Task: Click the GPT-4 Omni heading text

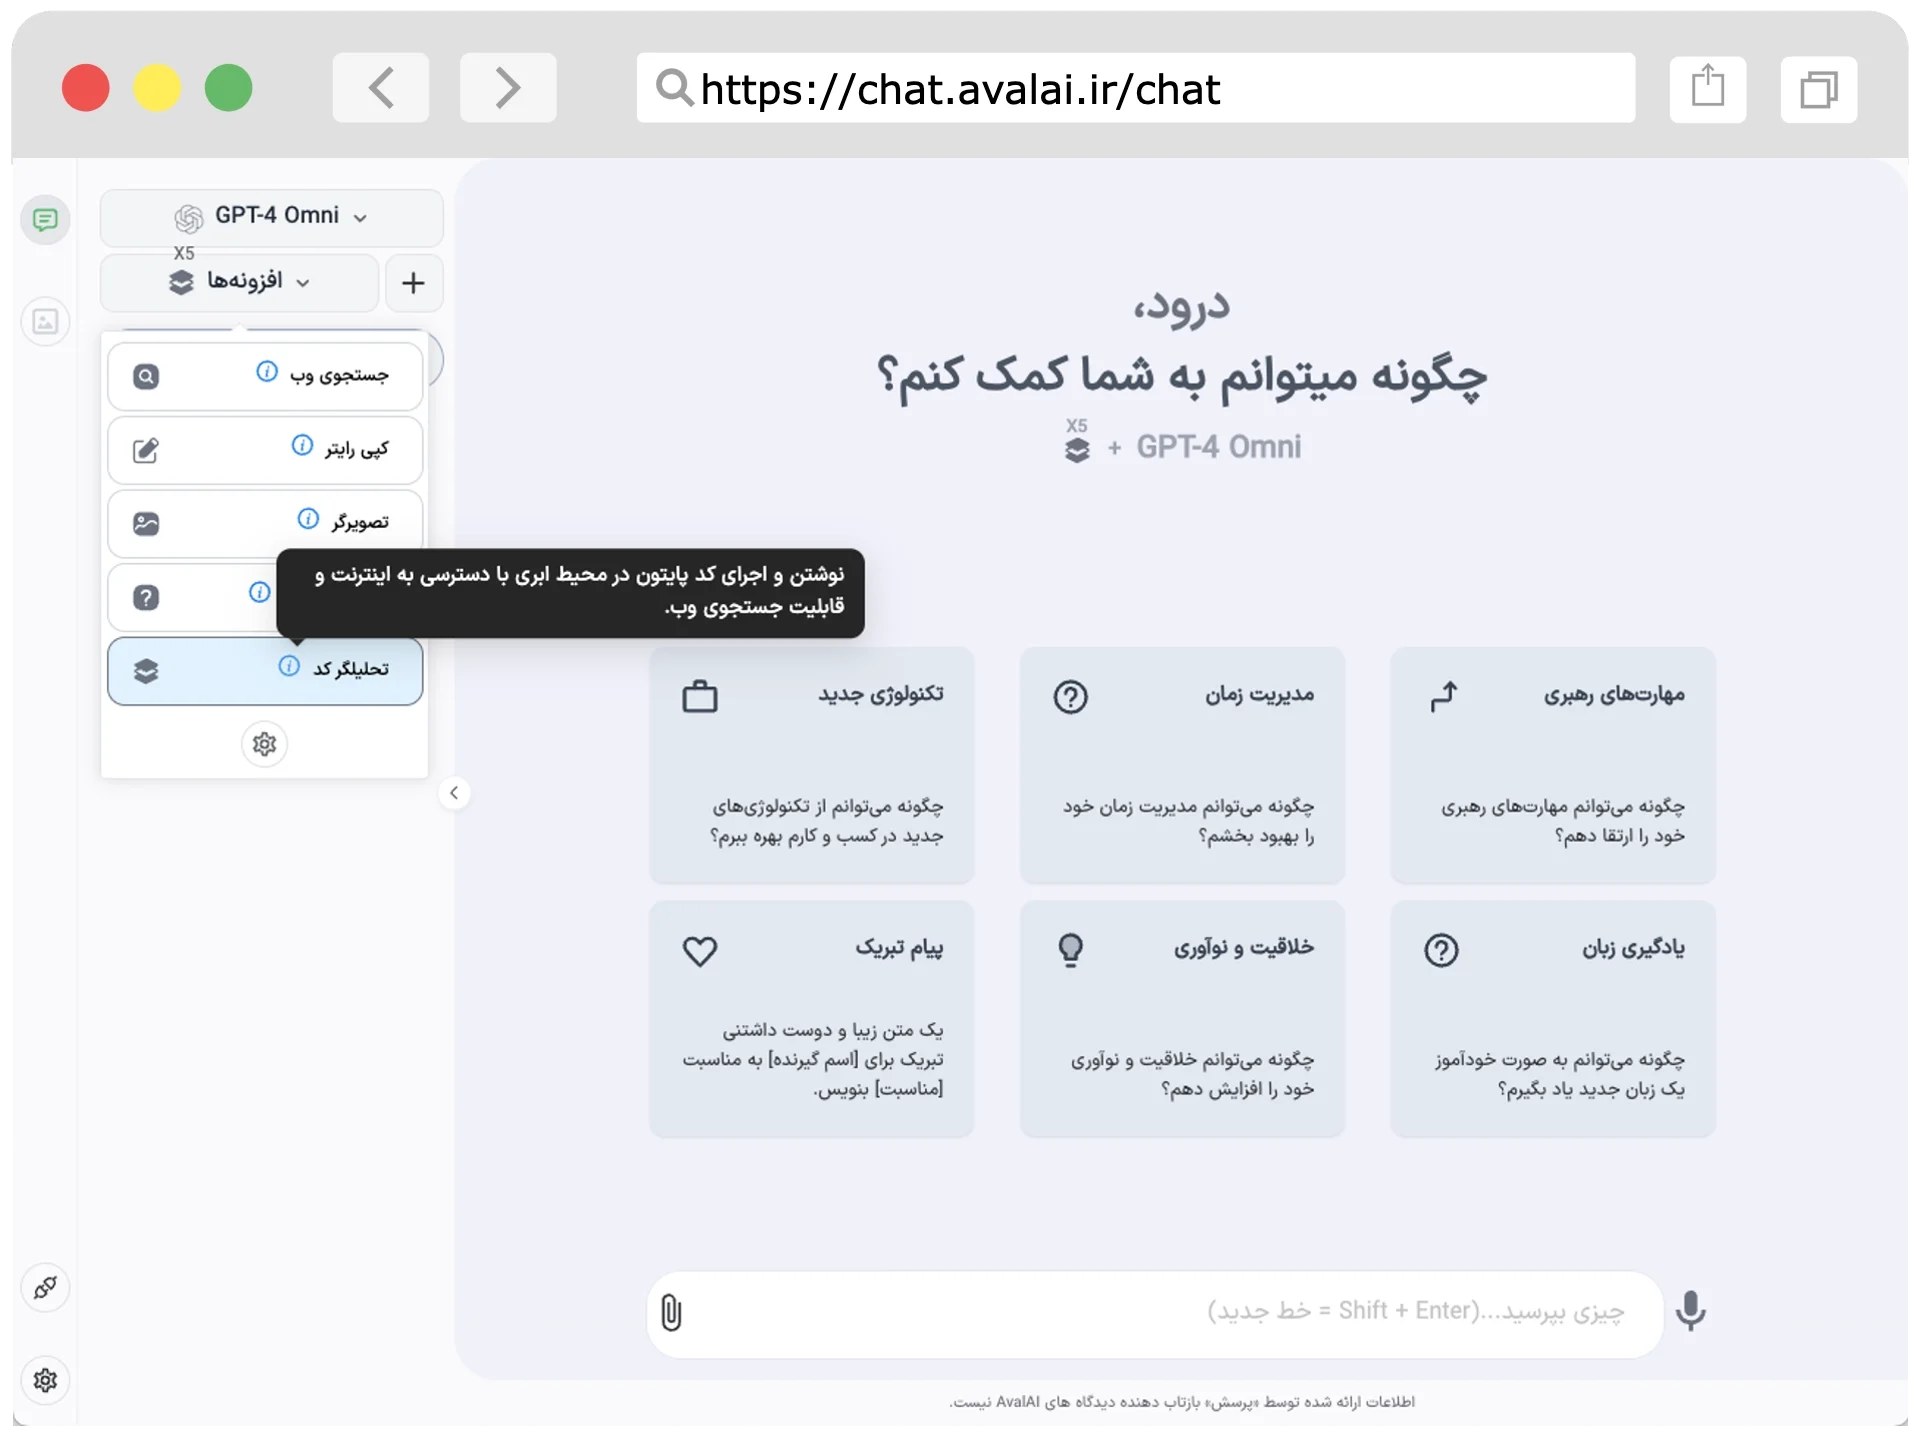Action: [1219, 446]
